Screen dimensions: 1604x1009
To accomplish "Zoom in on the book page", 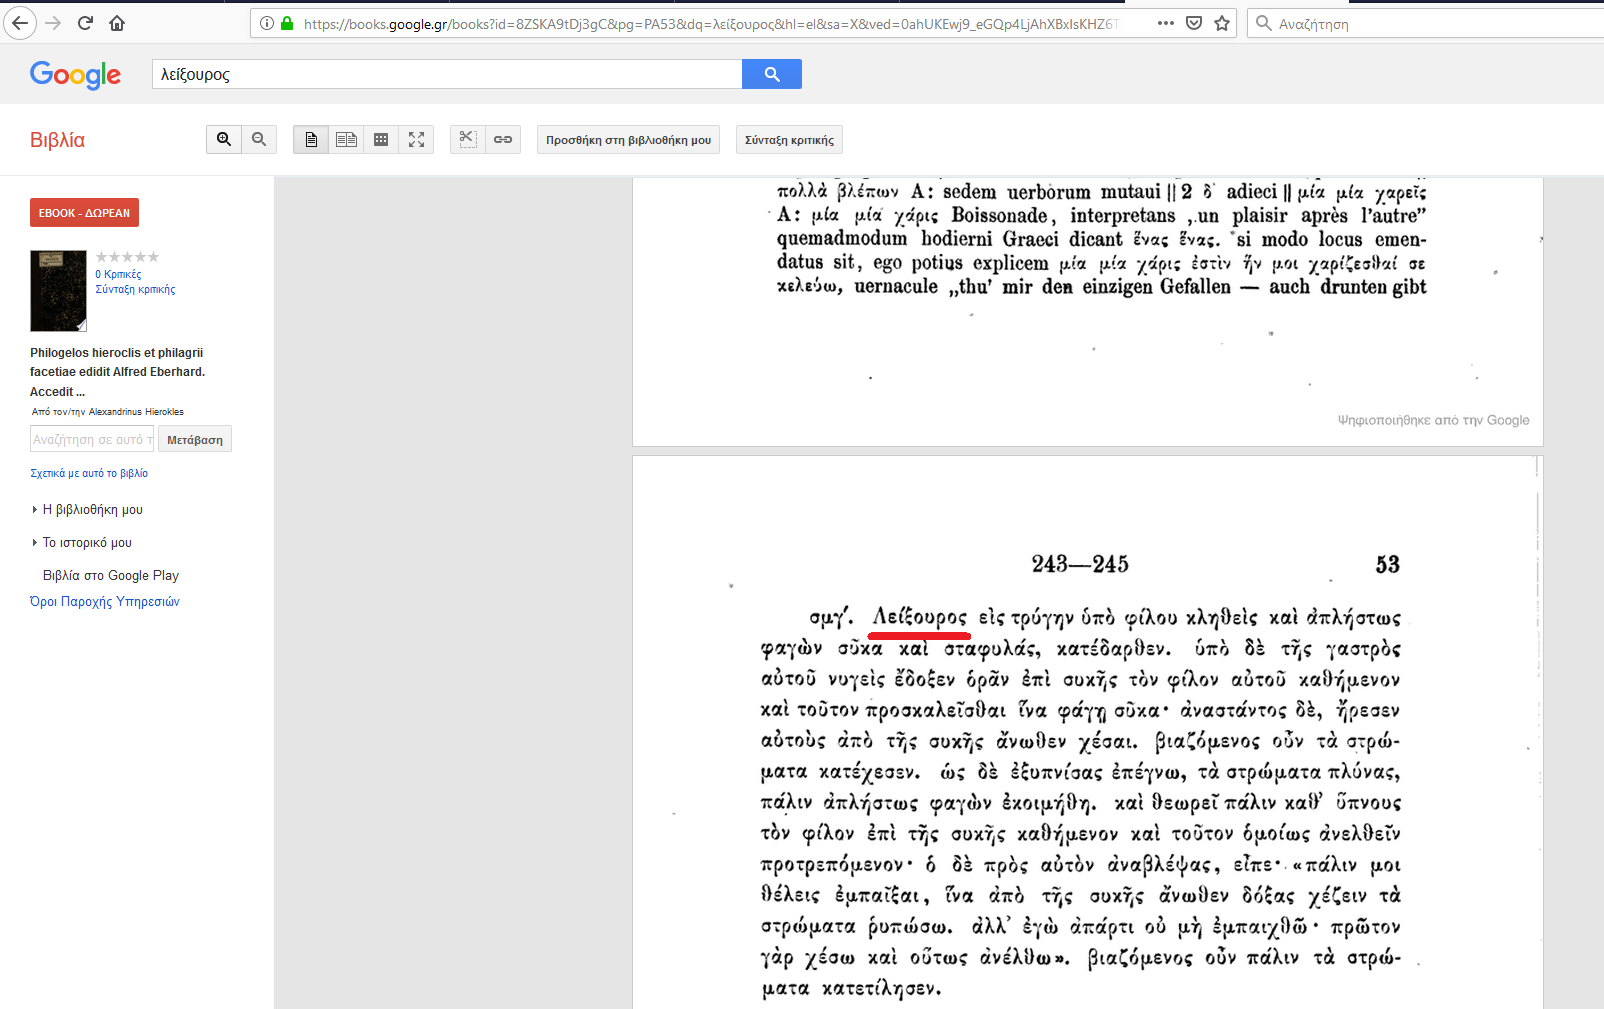I will click(x=224, y=139).
